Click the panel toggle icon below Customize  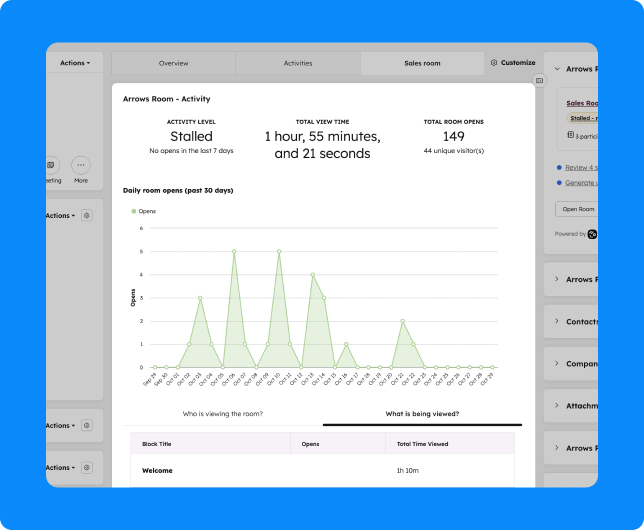(x=539, y=81)
